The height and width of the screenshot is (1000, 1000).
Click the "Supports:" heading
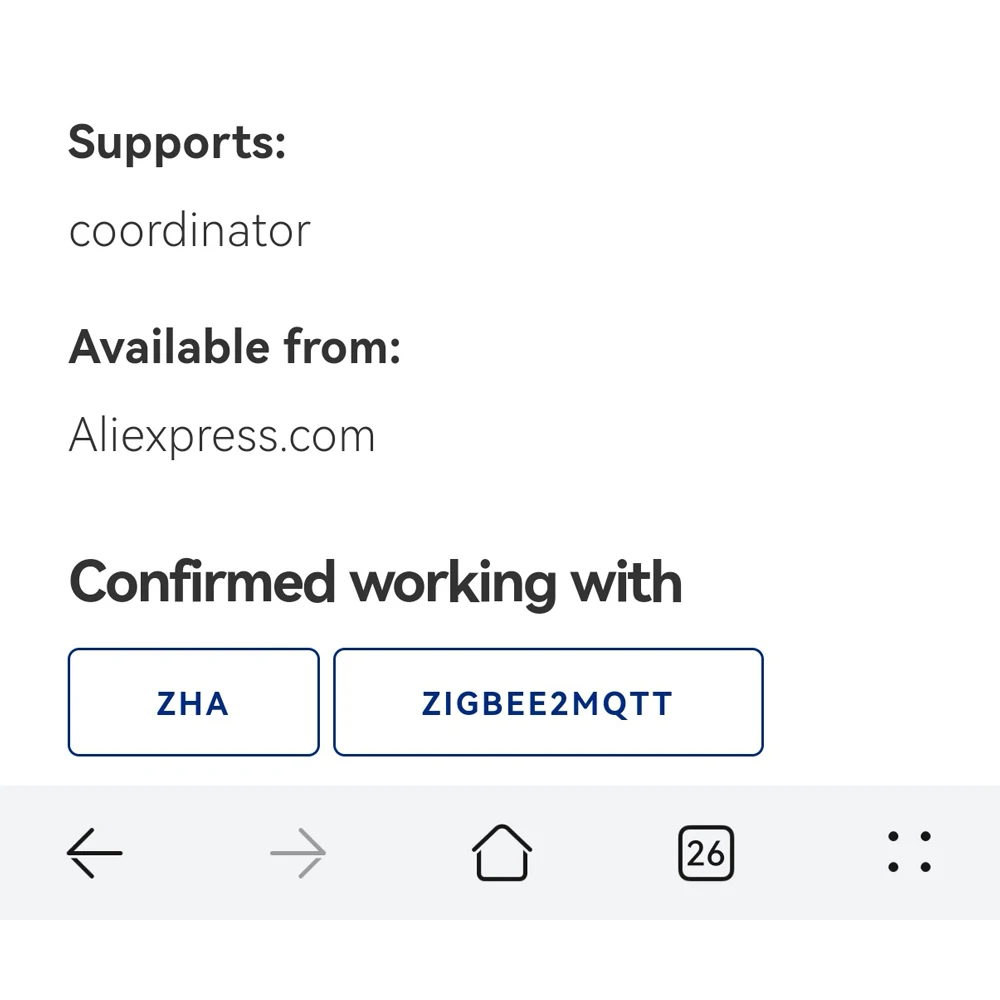point(177,142)
